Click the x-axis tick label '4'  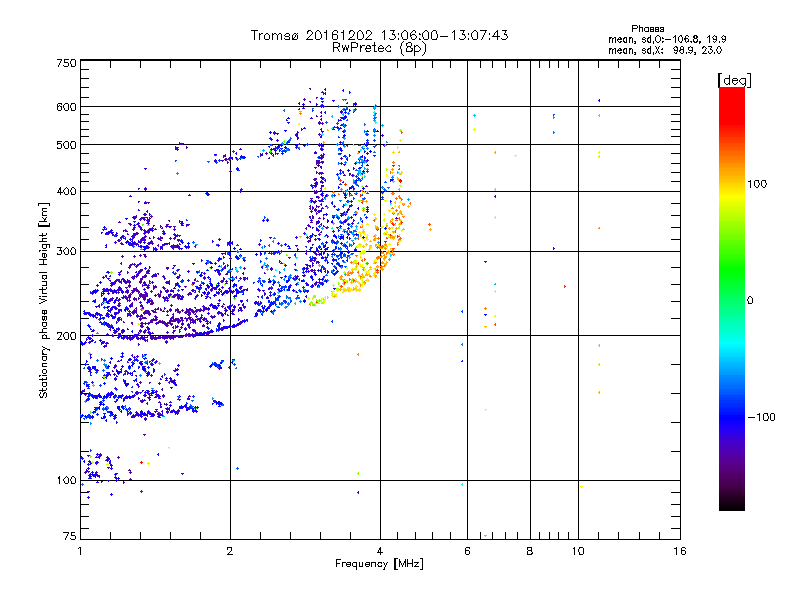click(380, 551)
